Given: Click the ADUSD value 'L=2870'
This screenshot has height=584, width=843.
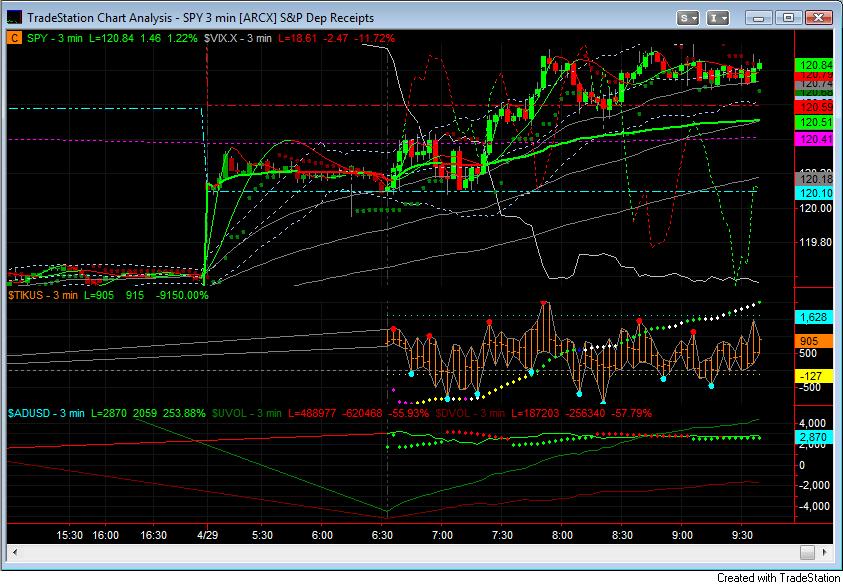Looking at the screenshot, I should coord(109,414).
